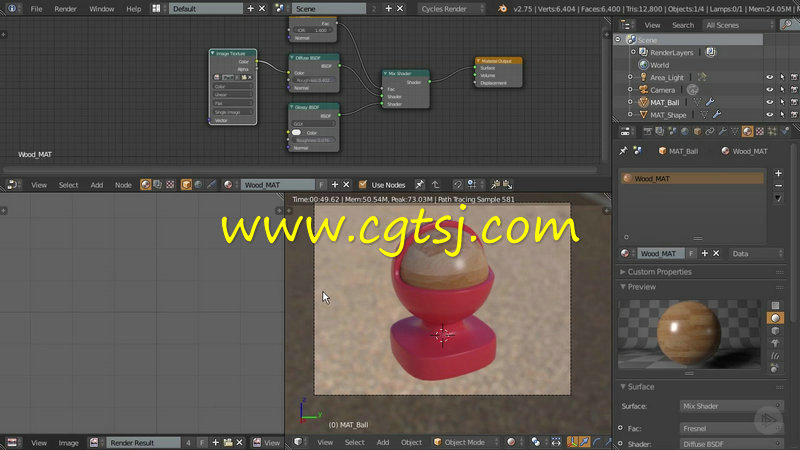Open the Data link dropdown
This screenshot has width=800, height=450.
coord(756,254)
